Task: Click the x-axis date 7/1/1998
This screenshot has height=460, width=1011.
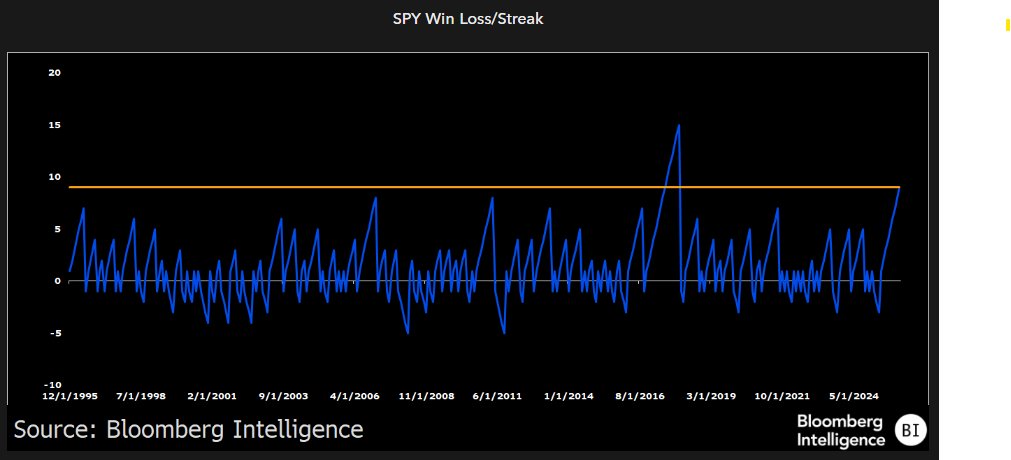Action: (x=141, y=396)
